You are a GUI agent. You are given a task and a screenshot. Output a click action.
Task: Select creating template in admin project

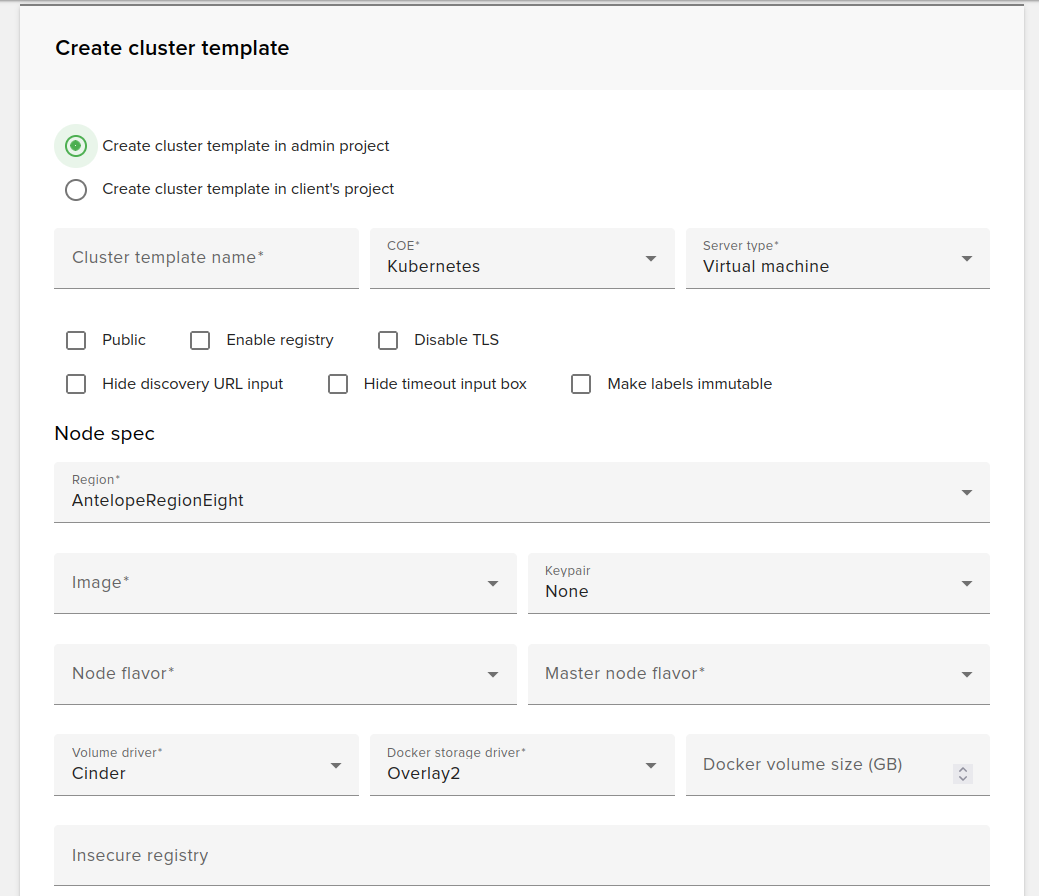[76, 146]
